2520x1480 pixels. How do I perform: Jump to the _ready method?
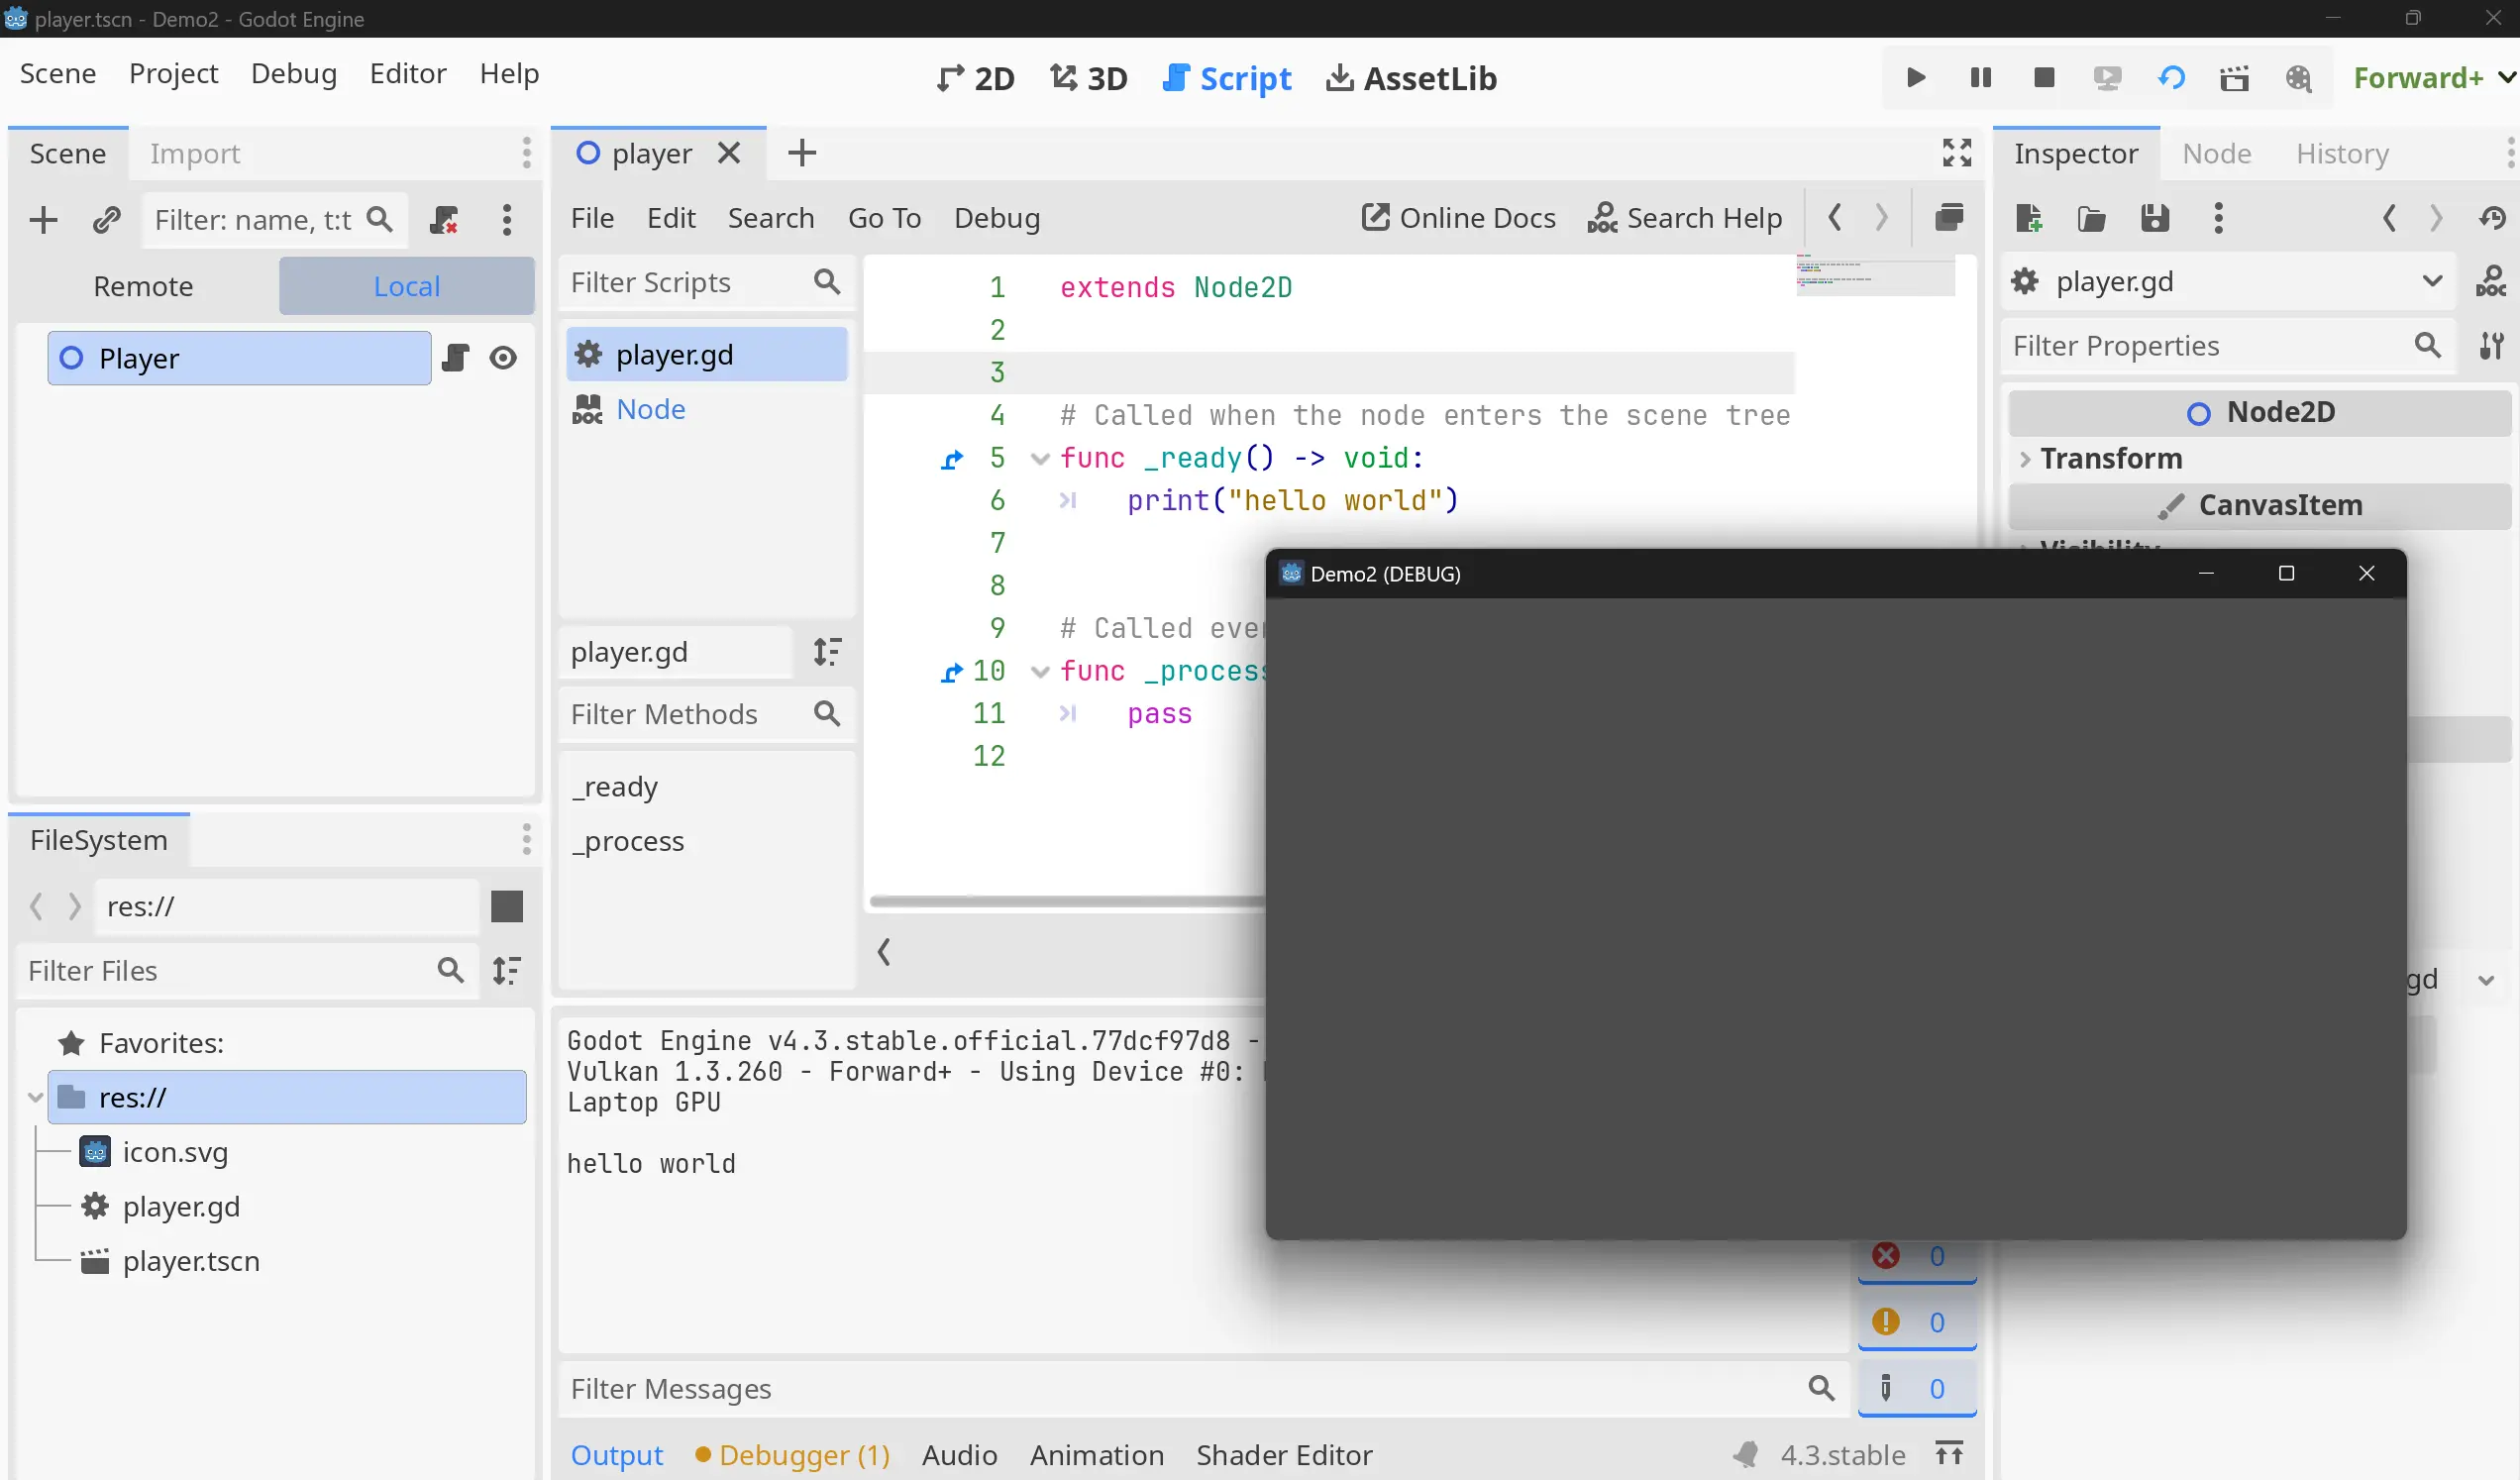(614, 787)
